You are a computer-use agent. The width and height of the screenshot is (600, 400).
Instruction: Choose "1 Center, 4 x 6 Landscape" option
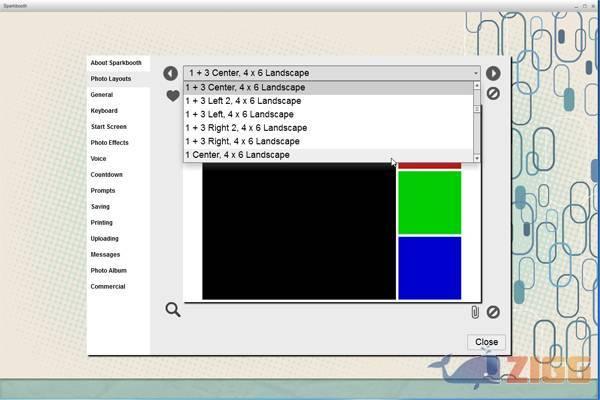(x=238, y=155)
